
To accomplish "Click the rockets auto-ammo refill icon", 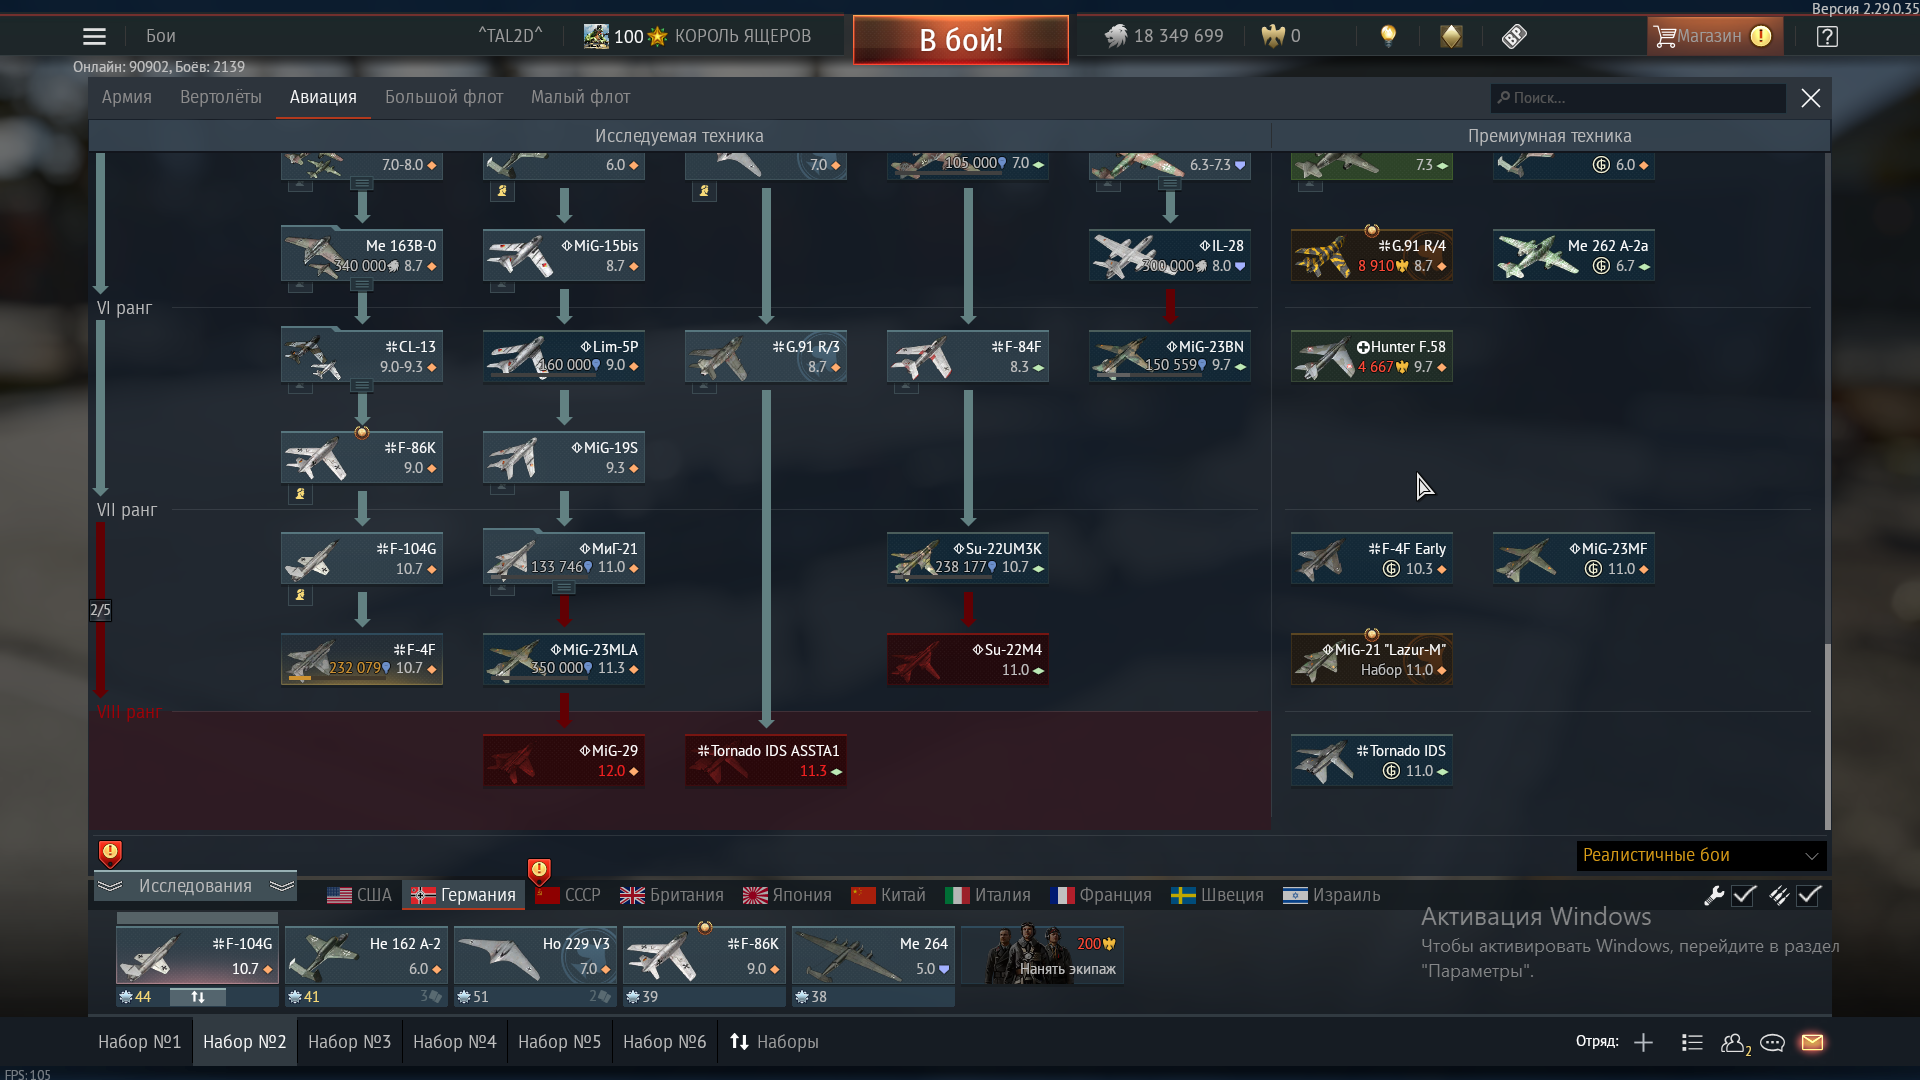I will (1778, 895).
